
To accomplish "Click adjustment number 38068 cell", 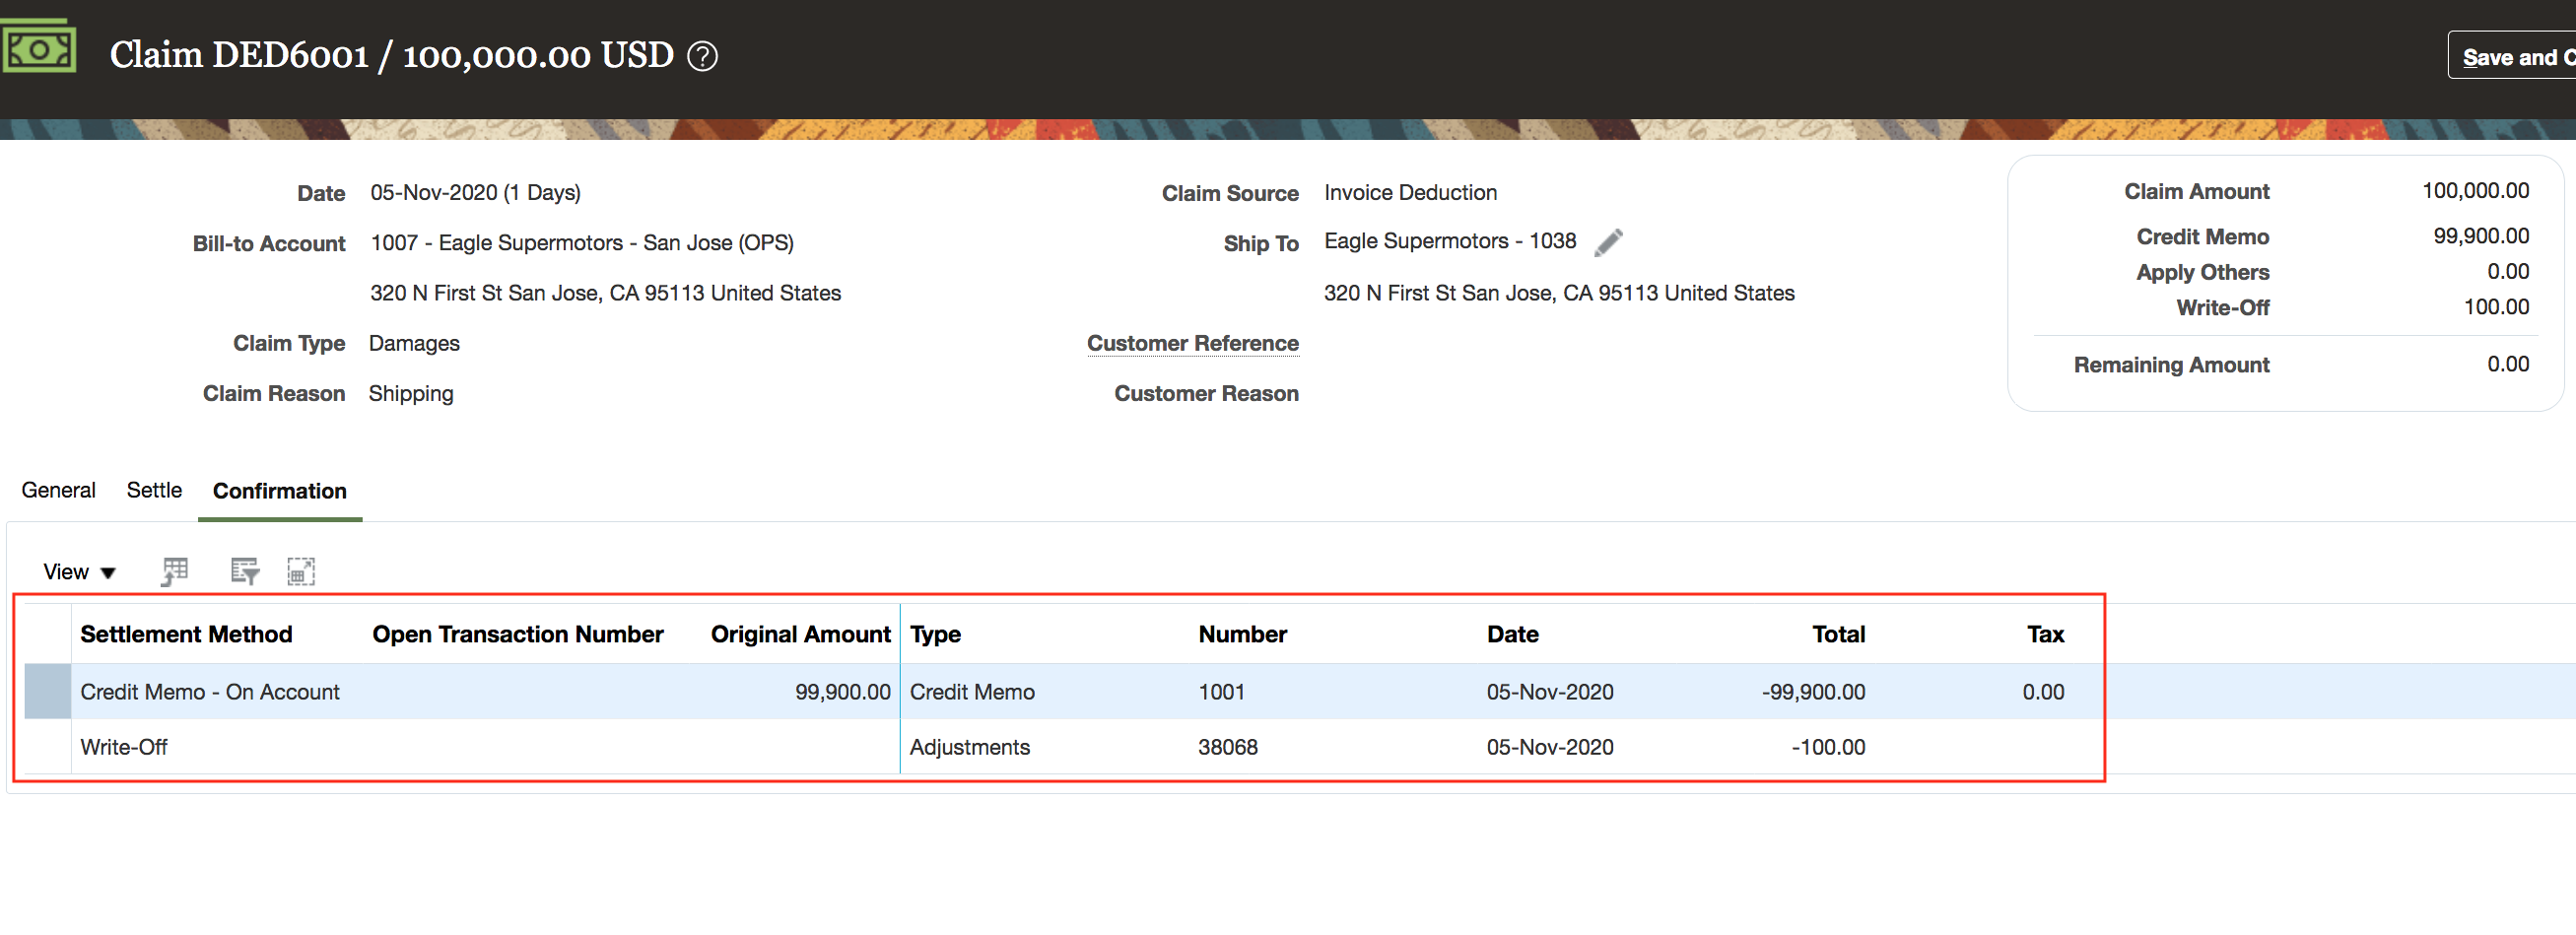I will [1227, 747].
